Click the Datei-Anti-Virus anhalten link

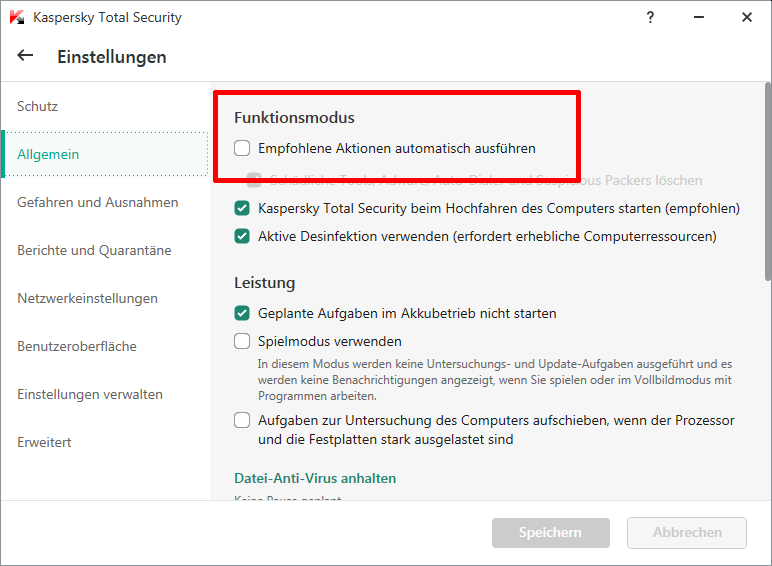(315, 478)
